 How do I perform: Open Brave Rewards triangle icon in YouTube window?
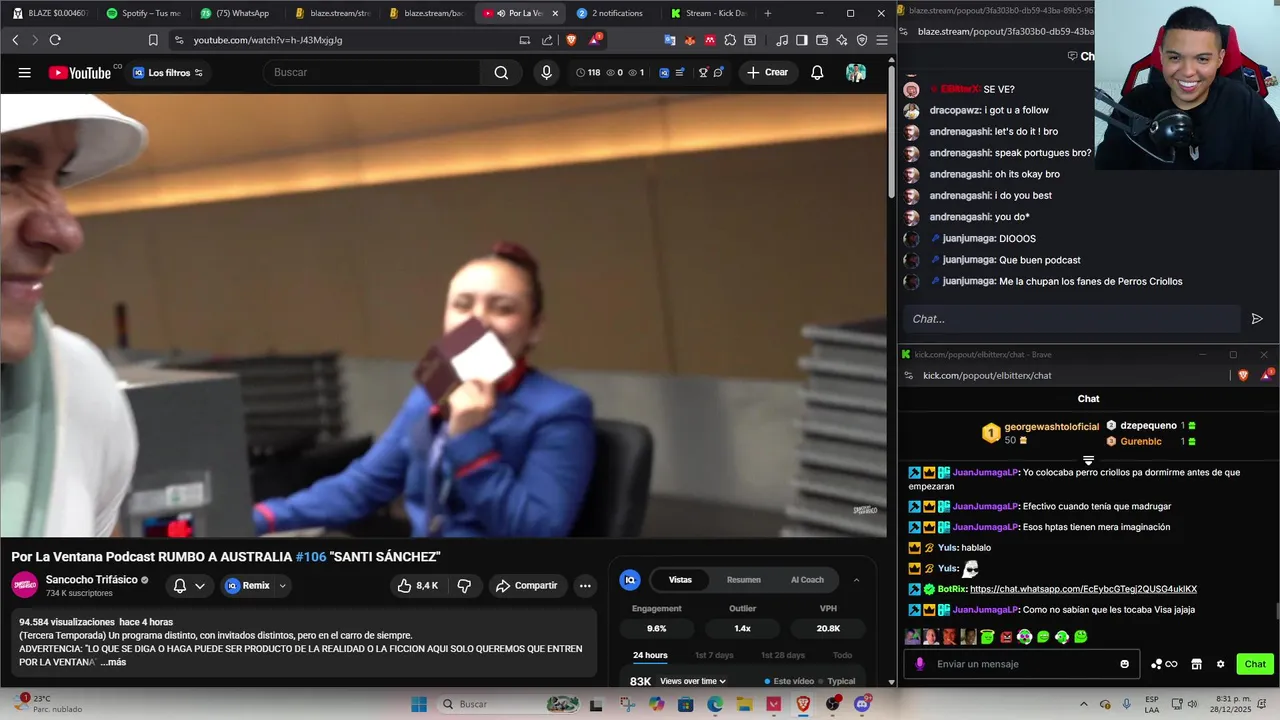(595, 40)
